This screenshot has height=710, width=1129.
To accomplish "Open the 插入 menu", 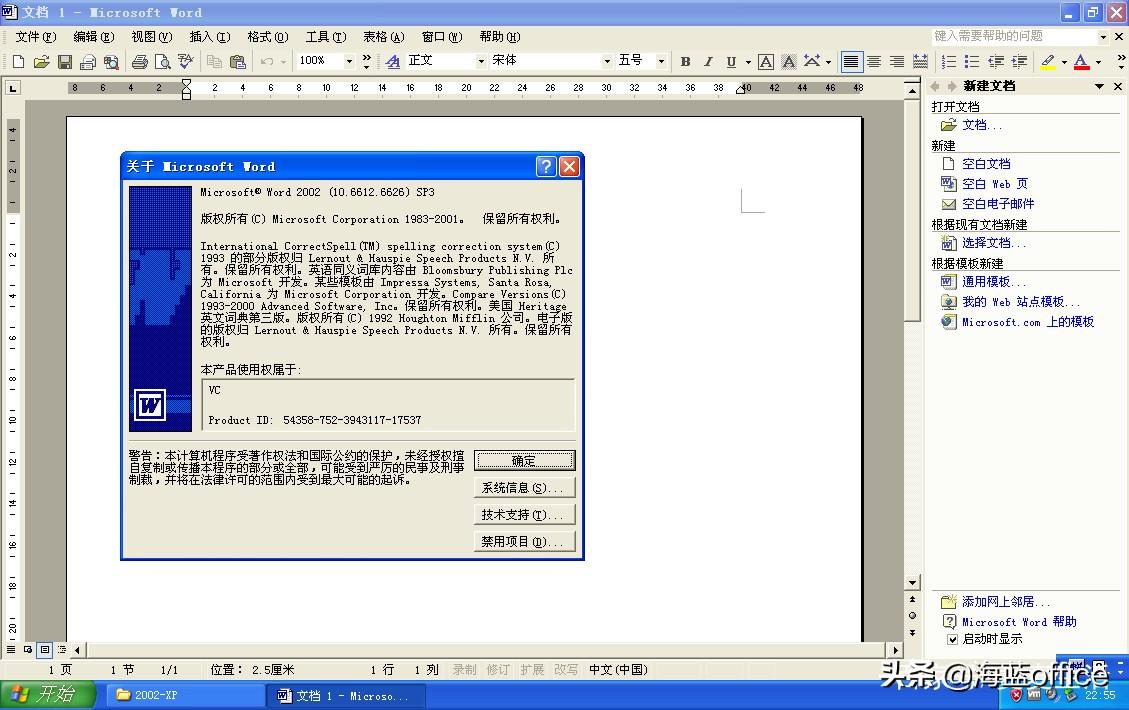I will 210,37.
